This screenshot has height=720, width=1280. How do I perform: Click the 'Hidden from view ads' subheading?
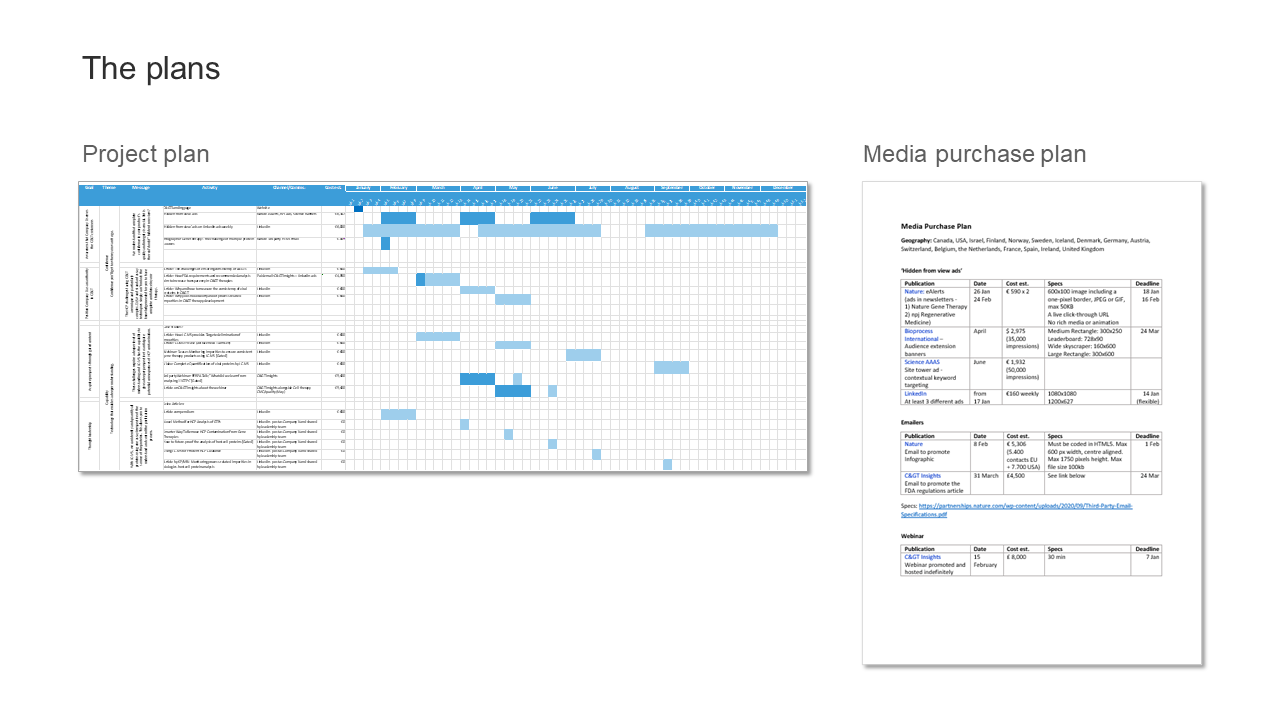931,270
